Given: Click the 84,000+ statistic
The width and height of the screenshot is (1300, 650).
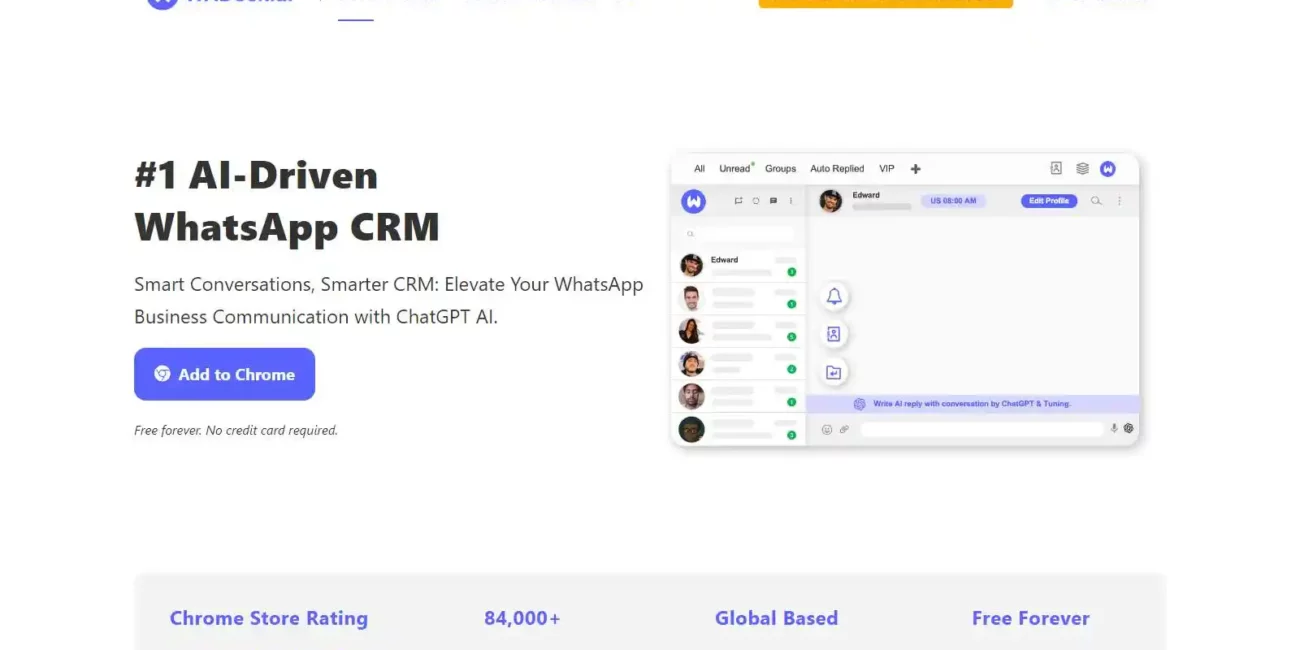Looking at the screenshot, I should pos(522,618).
